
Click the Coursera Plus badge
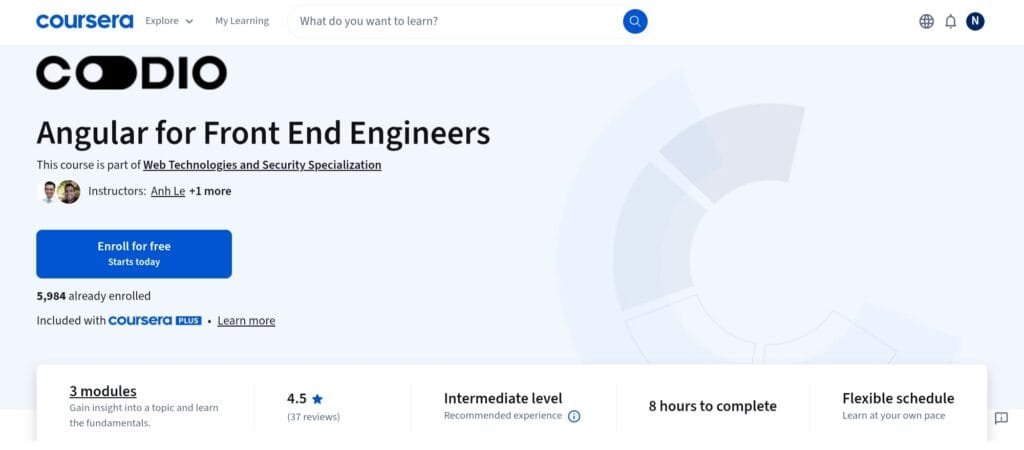pos(155,321)
